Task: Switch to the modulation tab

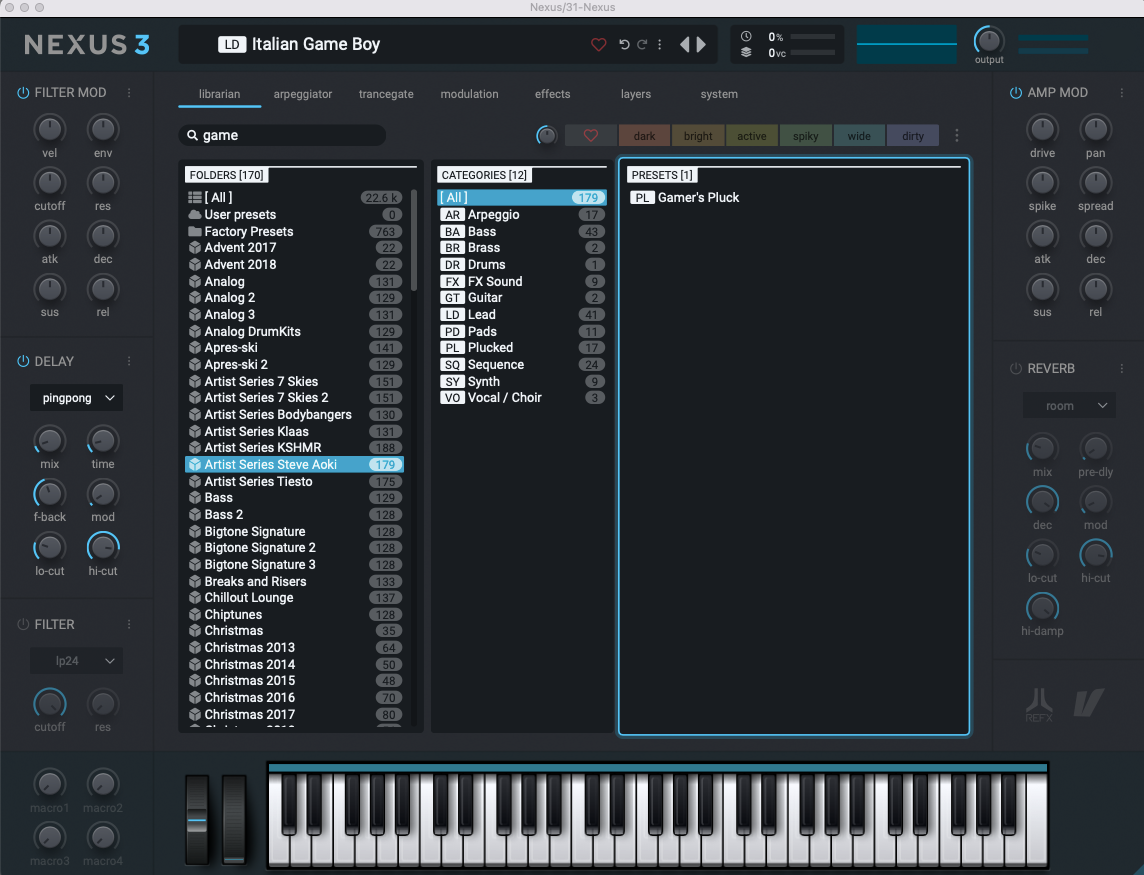Action: (x=469, y=94)
